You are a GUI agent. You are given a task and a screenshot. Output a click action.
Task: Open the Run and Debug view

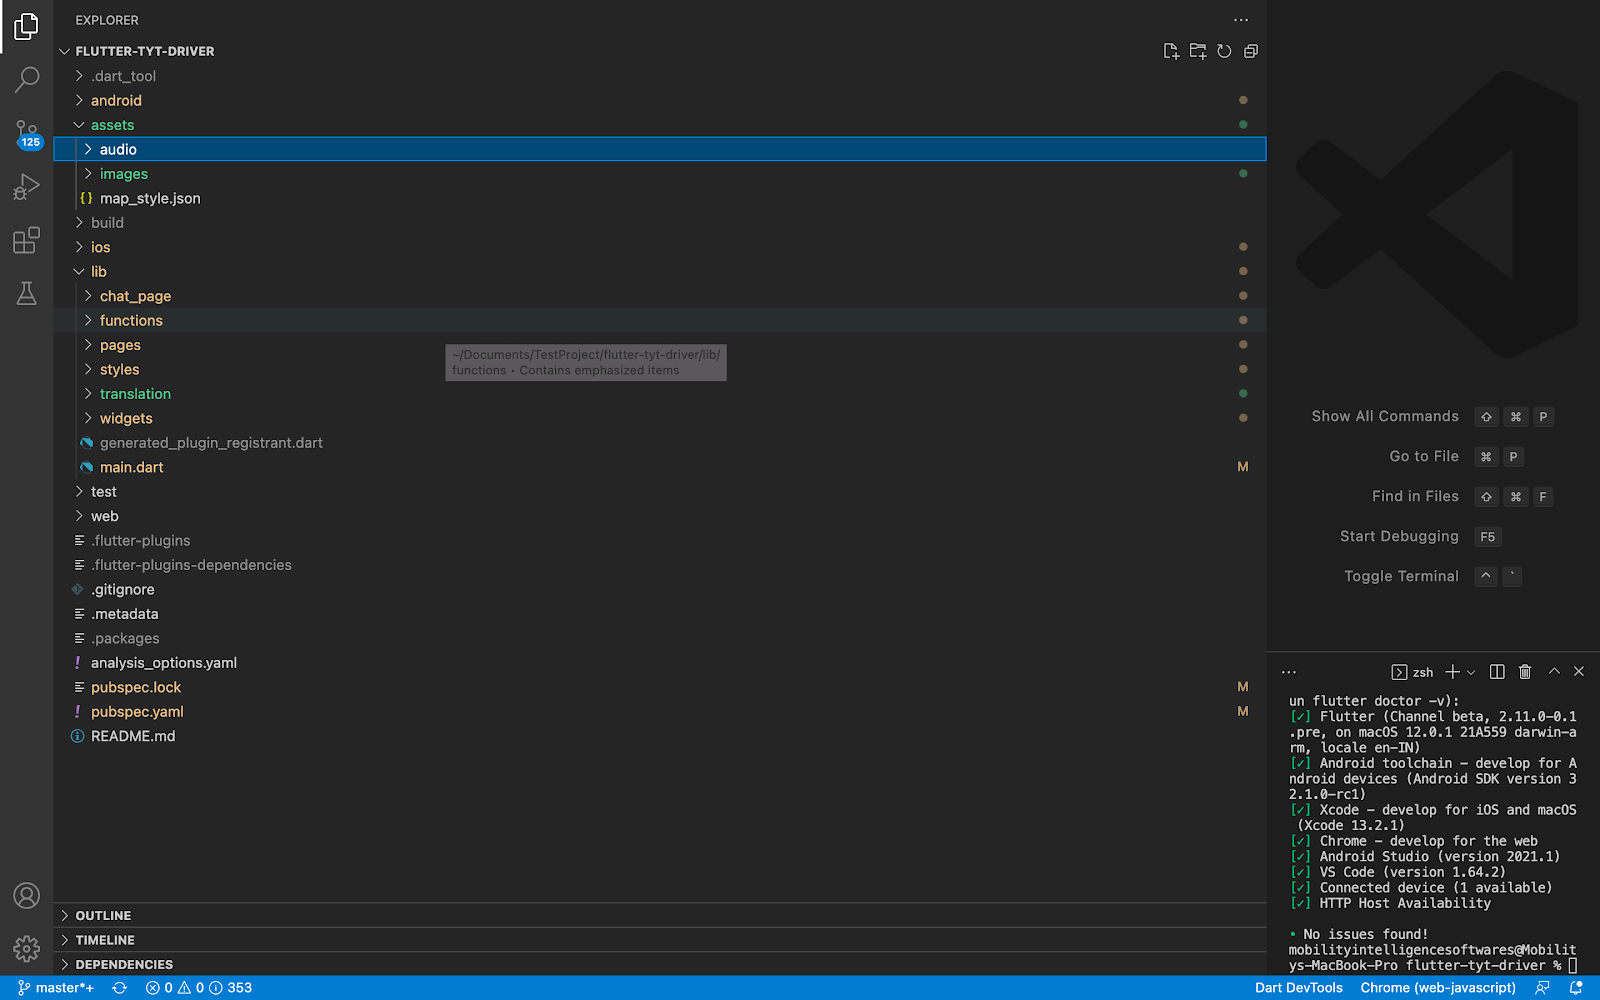pos(27,186)
